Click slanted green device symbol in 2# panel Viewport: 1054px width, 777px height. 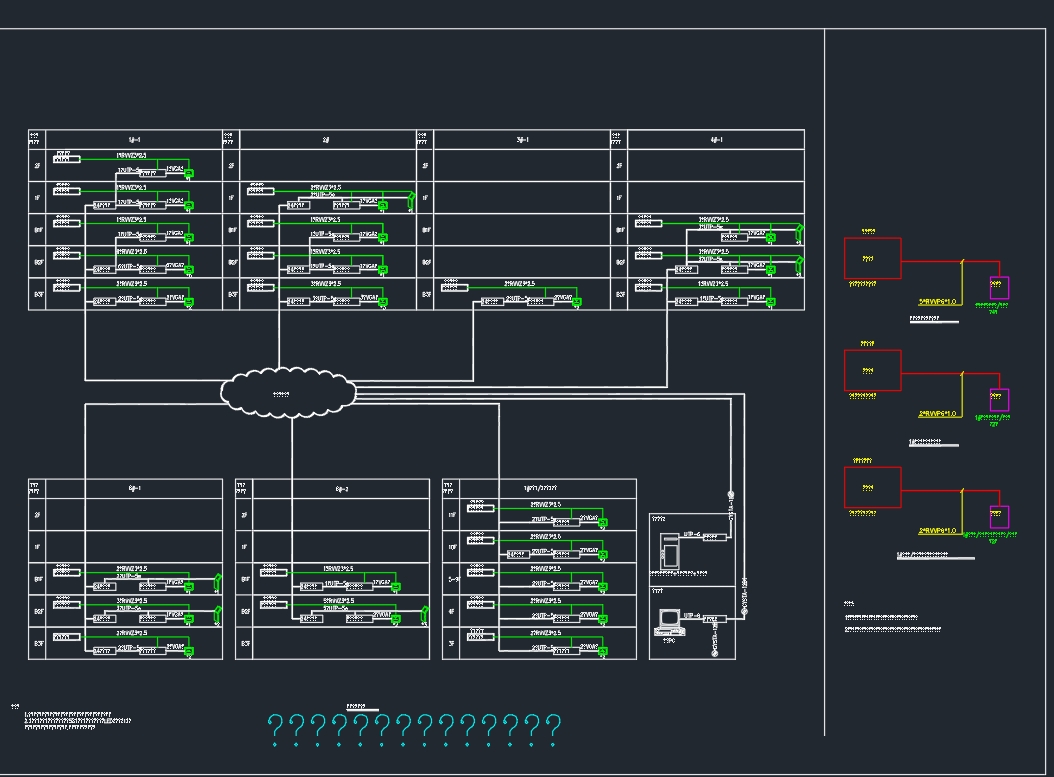[x=411, y=200]
